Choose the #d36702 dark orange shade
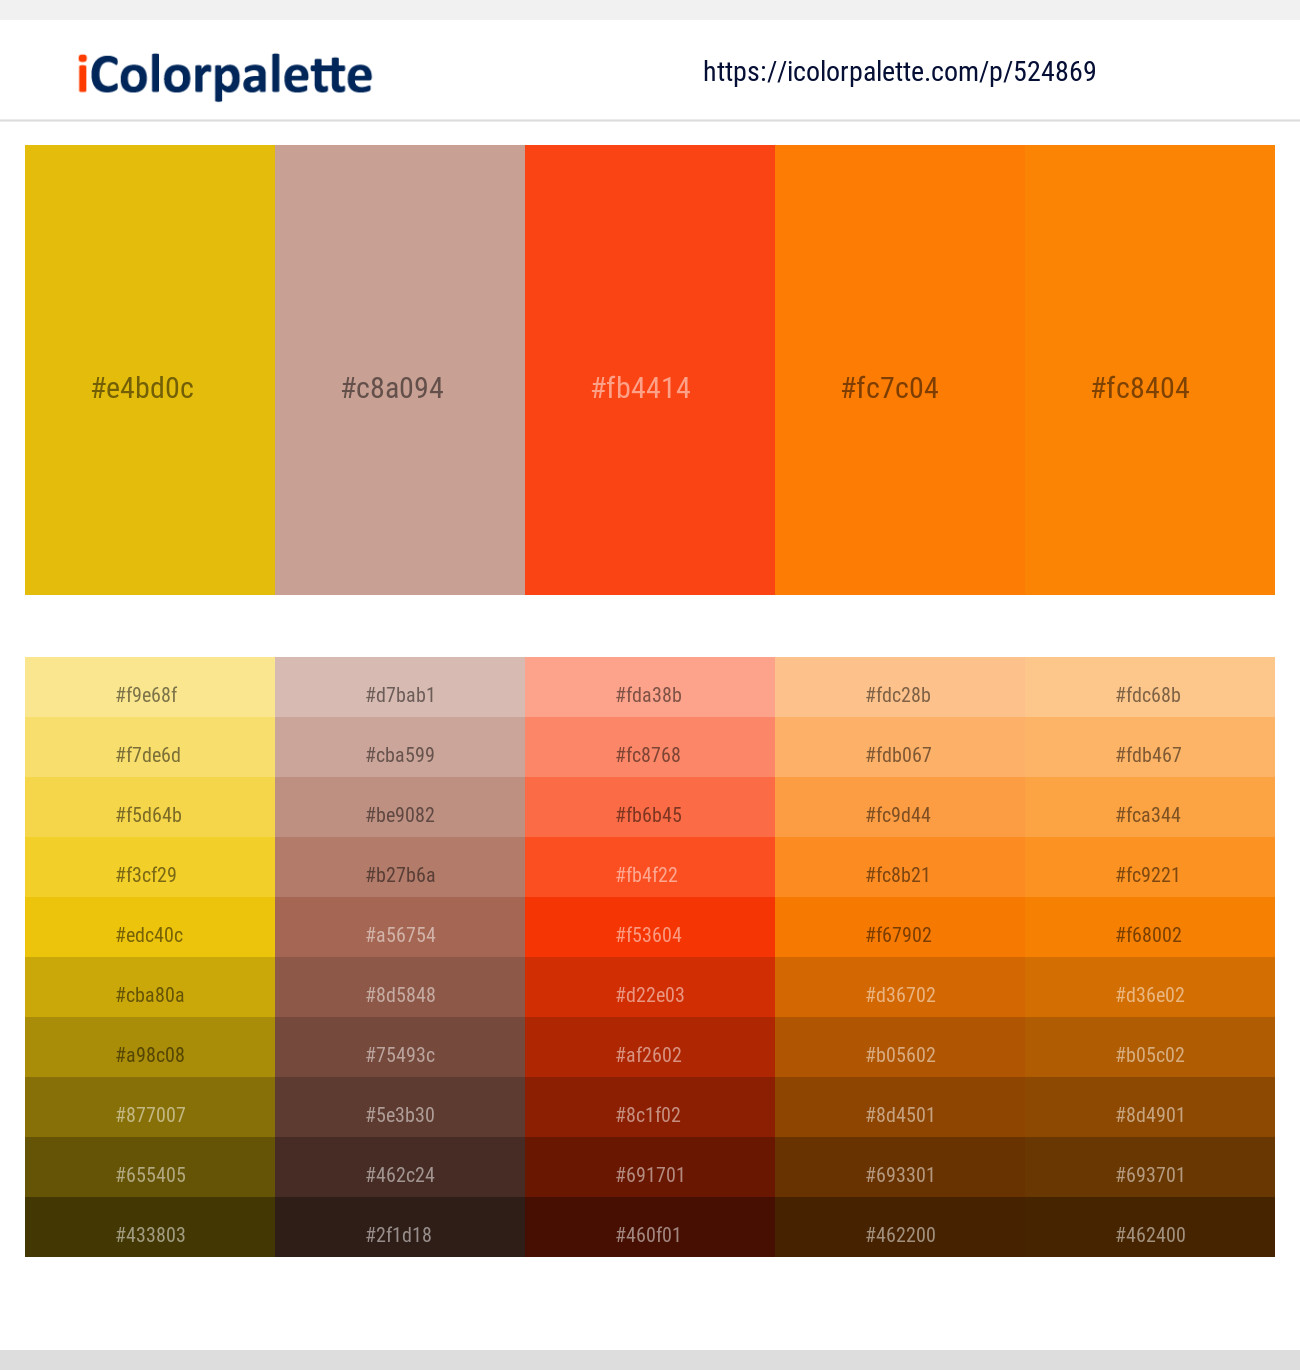Viewport: 1300px width, 1370px height. tap(900, 987)
